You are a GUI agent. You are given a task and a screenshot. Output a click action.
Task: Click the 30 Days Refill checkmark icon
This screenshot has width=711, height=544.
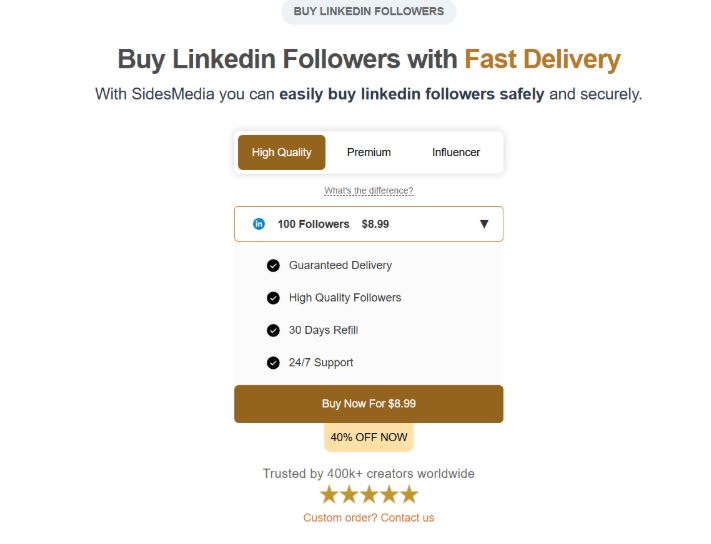click(x=273, y=330)
